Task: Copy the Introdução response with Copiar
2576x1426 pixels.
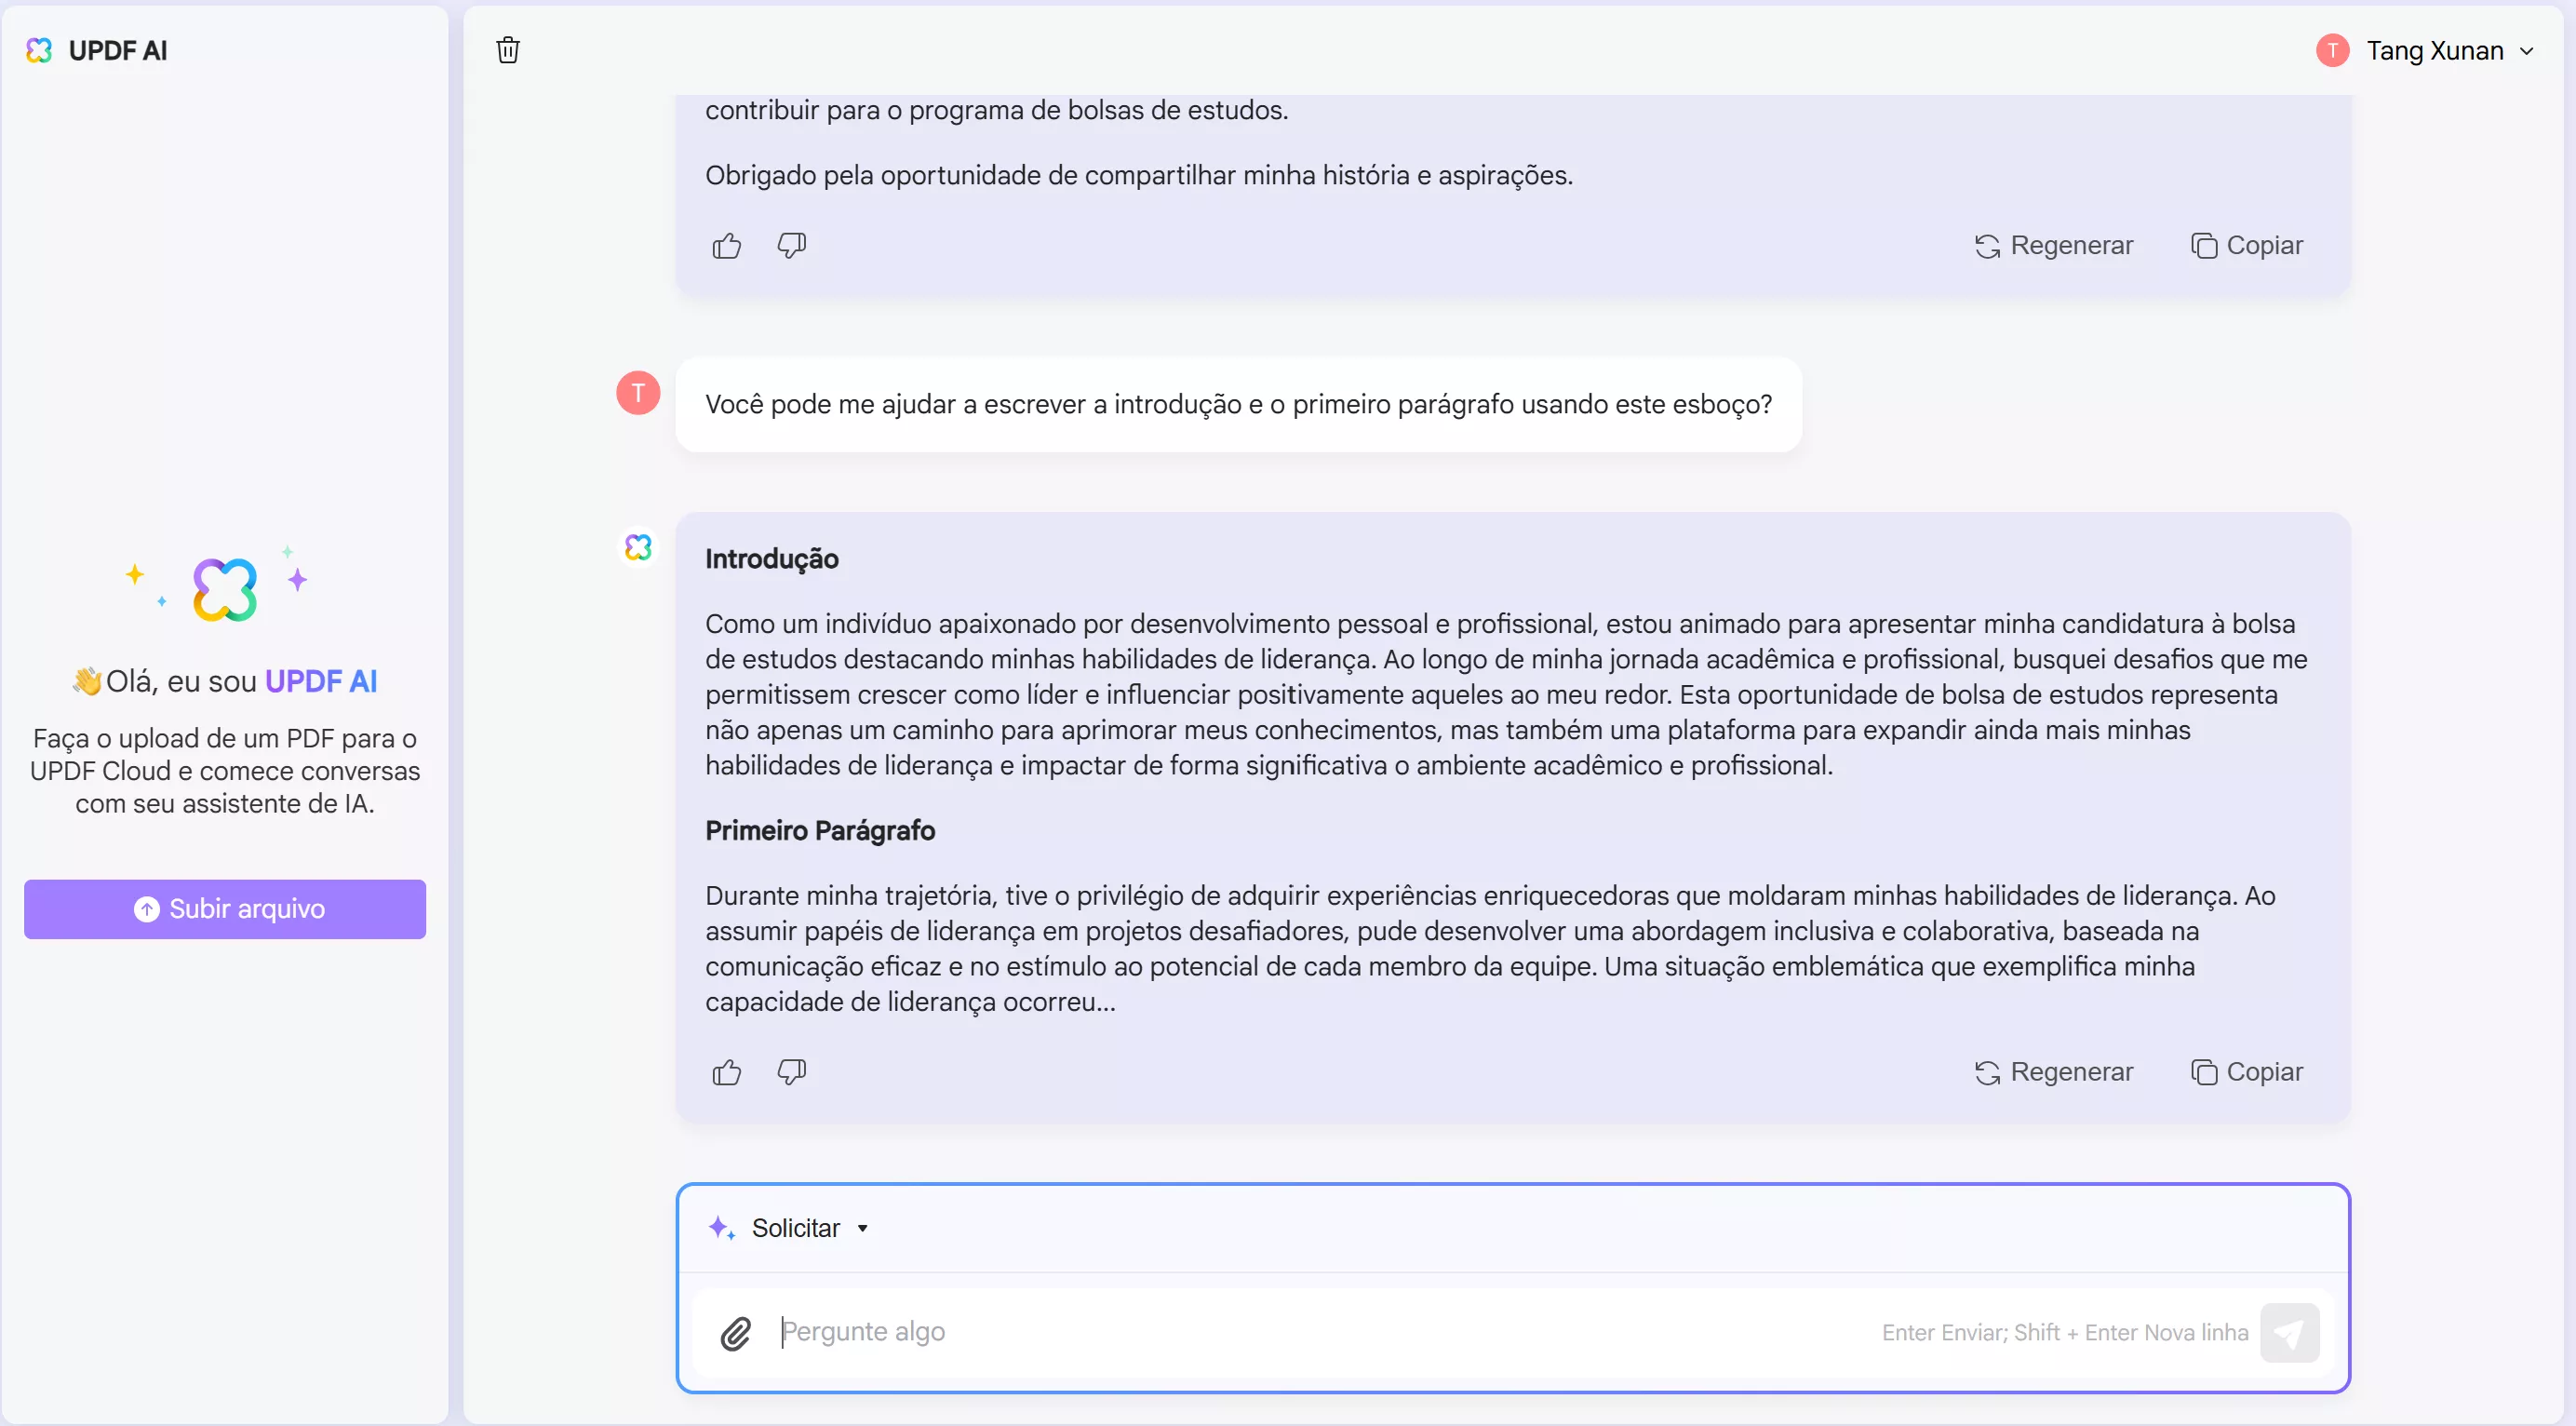Action: (2247, 1071)
